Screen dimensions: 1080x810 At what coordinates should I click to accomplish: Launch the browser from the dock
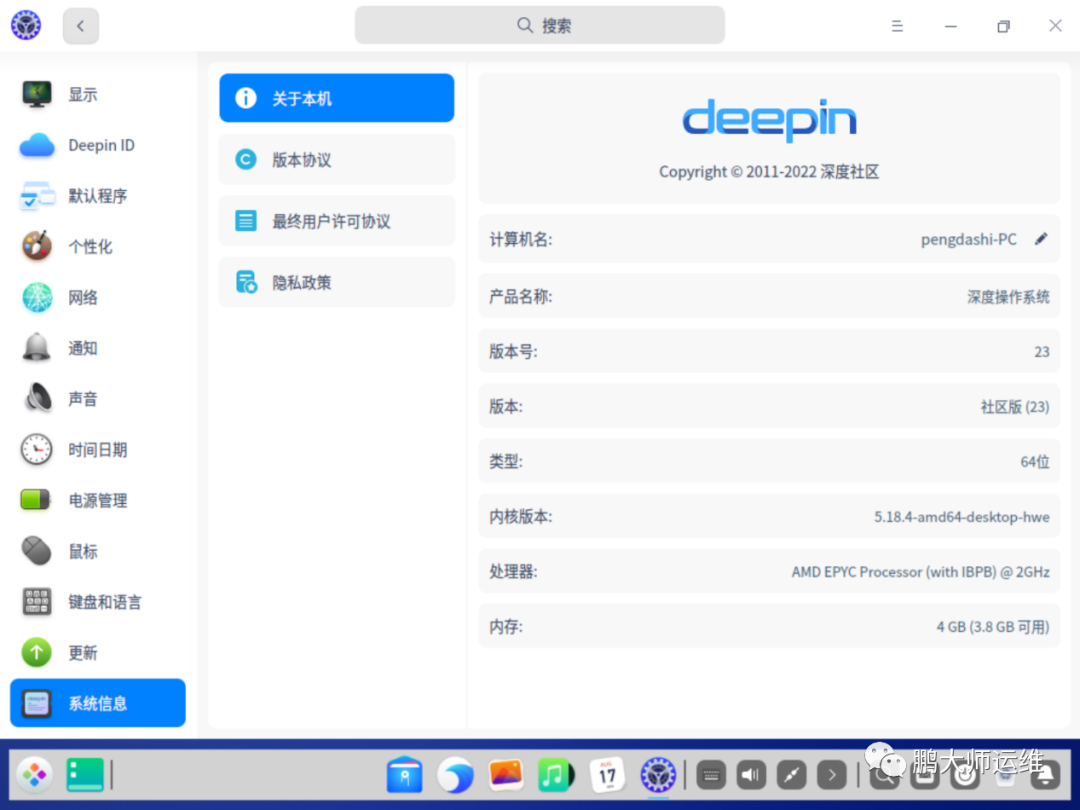coord(455,775)
